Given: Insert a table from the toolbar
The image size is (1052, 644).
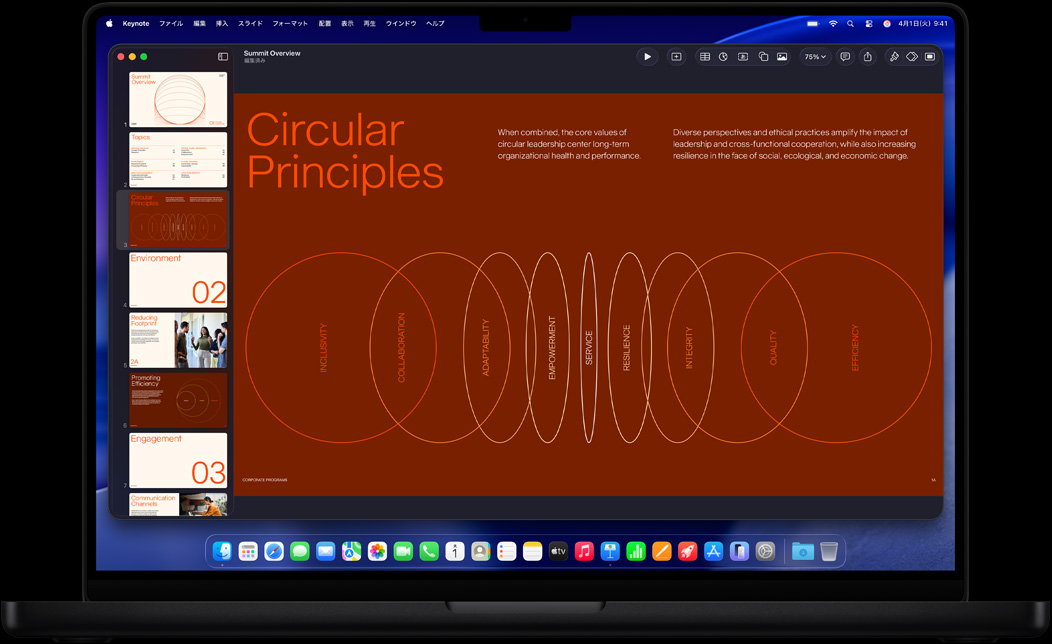Looking at the screenshot, I should click(705, 56).
